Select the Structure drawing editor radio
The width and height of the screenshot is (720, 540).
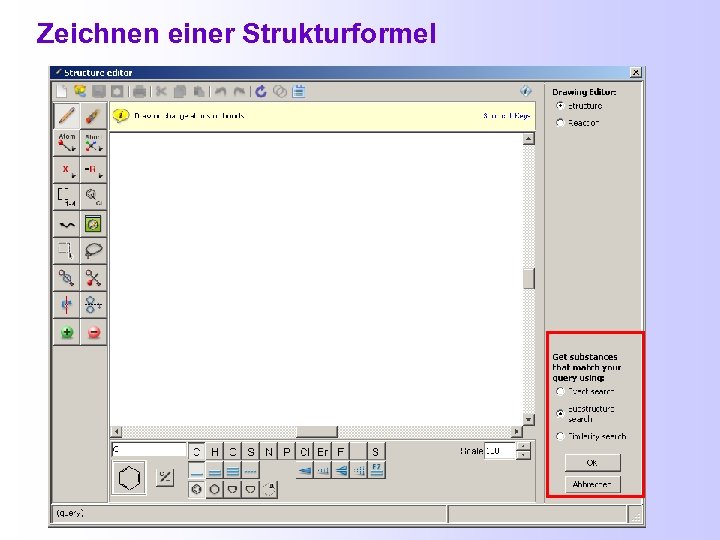pyautogui.click(x=560, y=106)
